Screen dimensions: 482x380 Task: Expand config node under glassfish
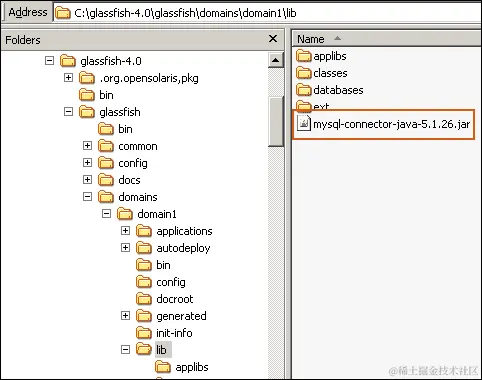(87, 163)
